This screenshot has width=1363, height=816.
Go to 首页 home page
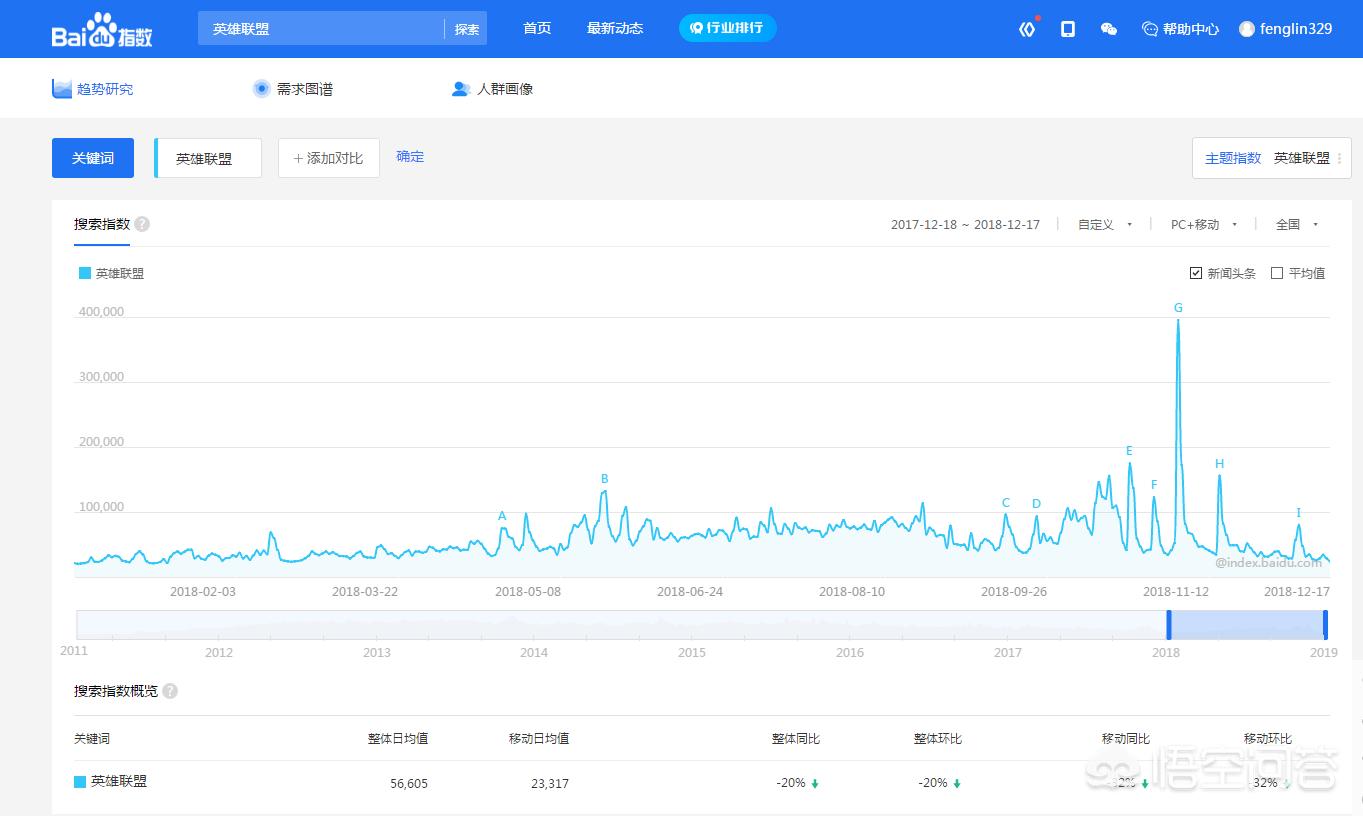[x=537, y=28]
